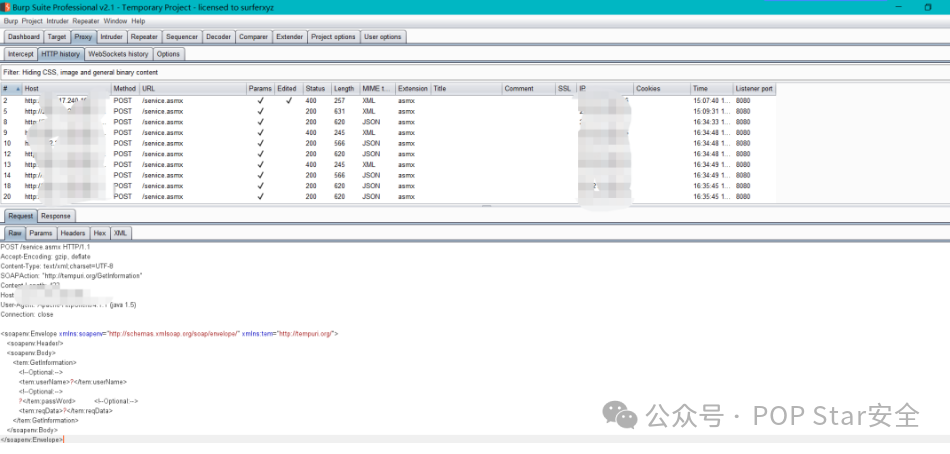This screenshot has width=950, height=454.
Task: Sort history by Status column header
Action: (x=315, y=89)
